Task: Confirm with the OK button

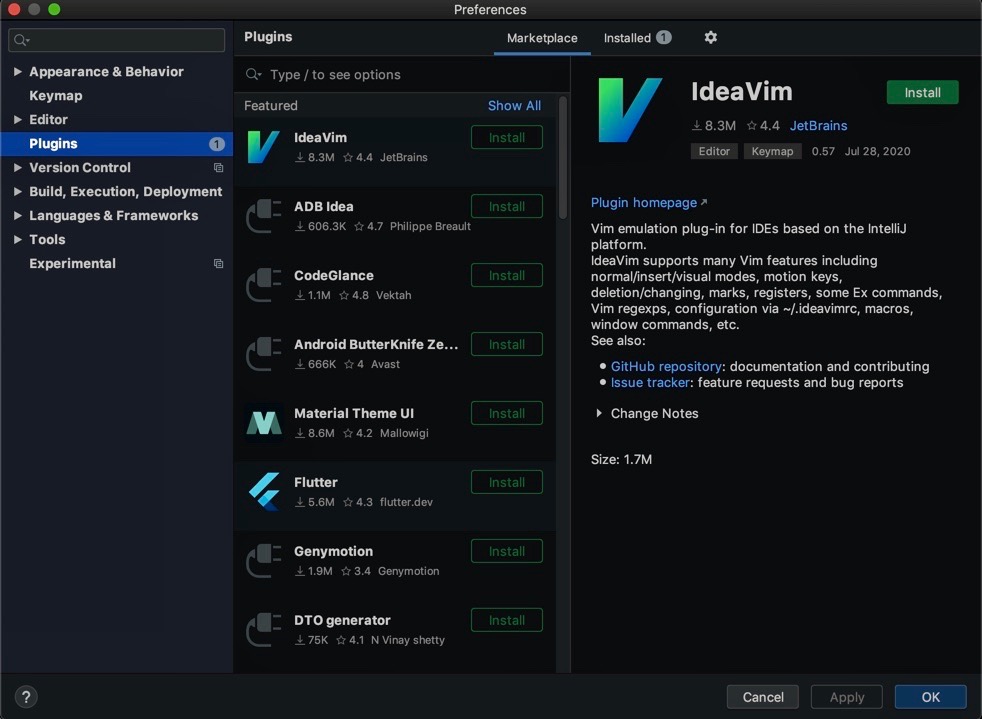Action: (931, 697)
